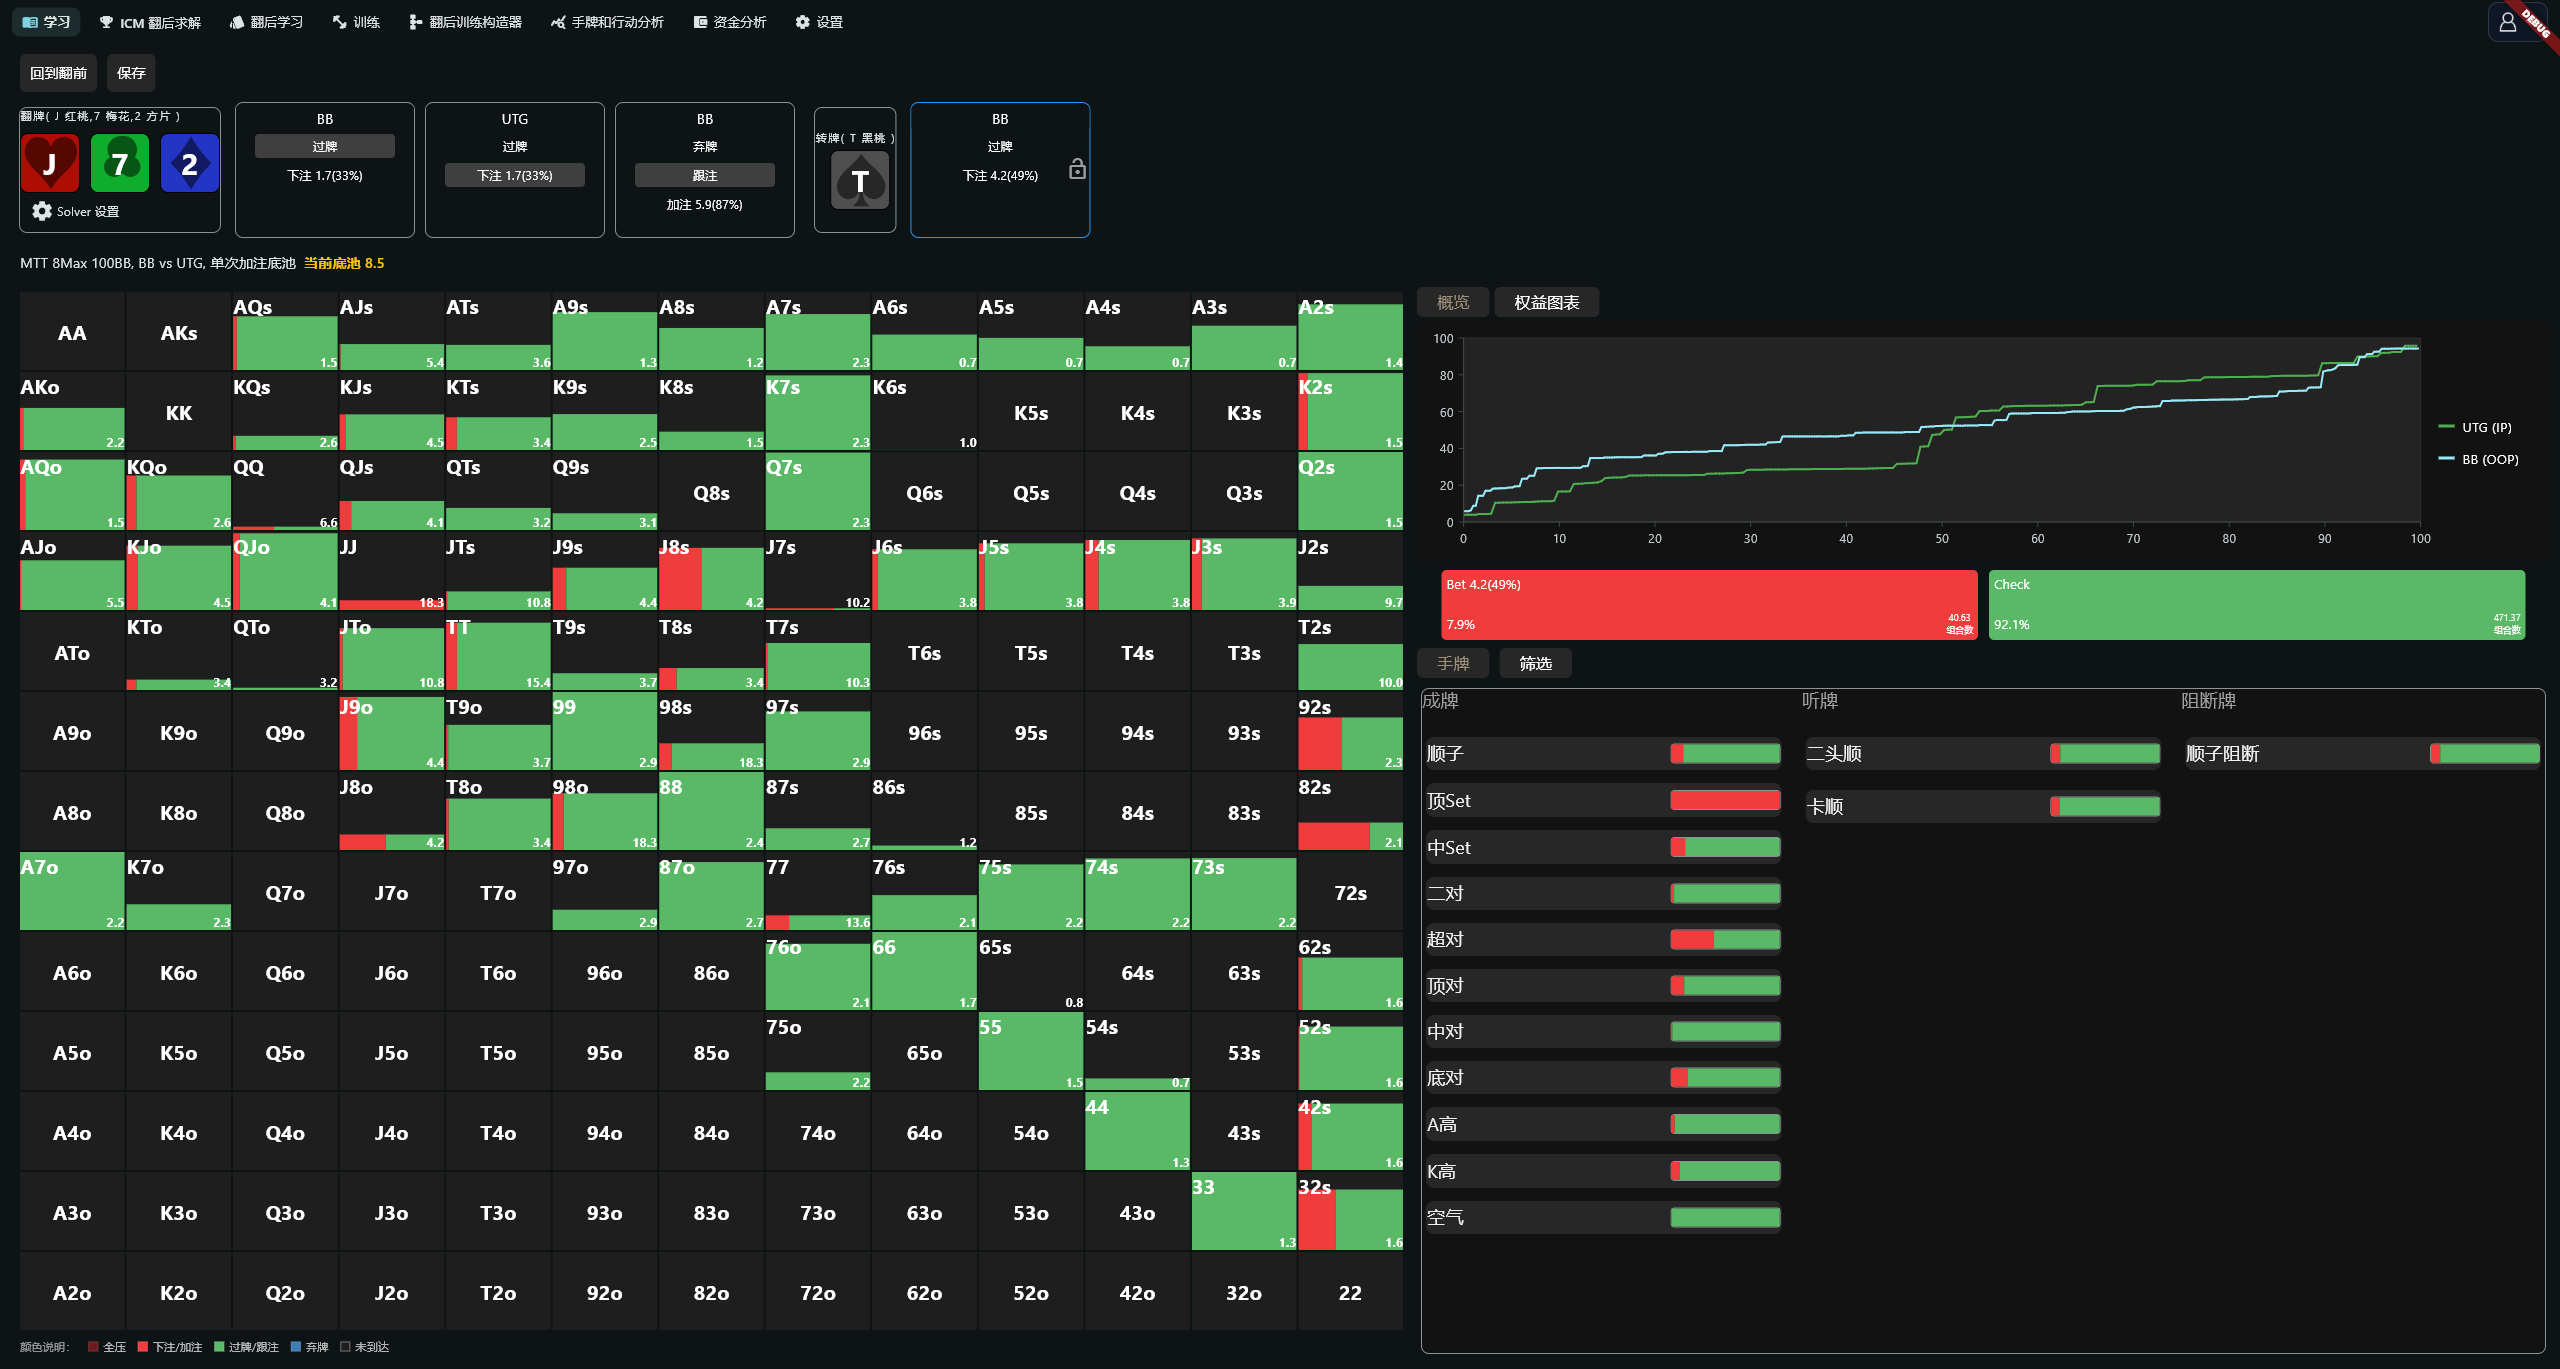2560x1369 pixels.
Task: Select the 2 of diamonds flop card
Action: pos(190,163)
